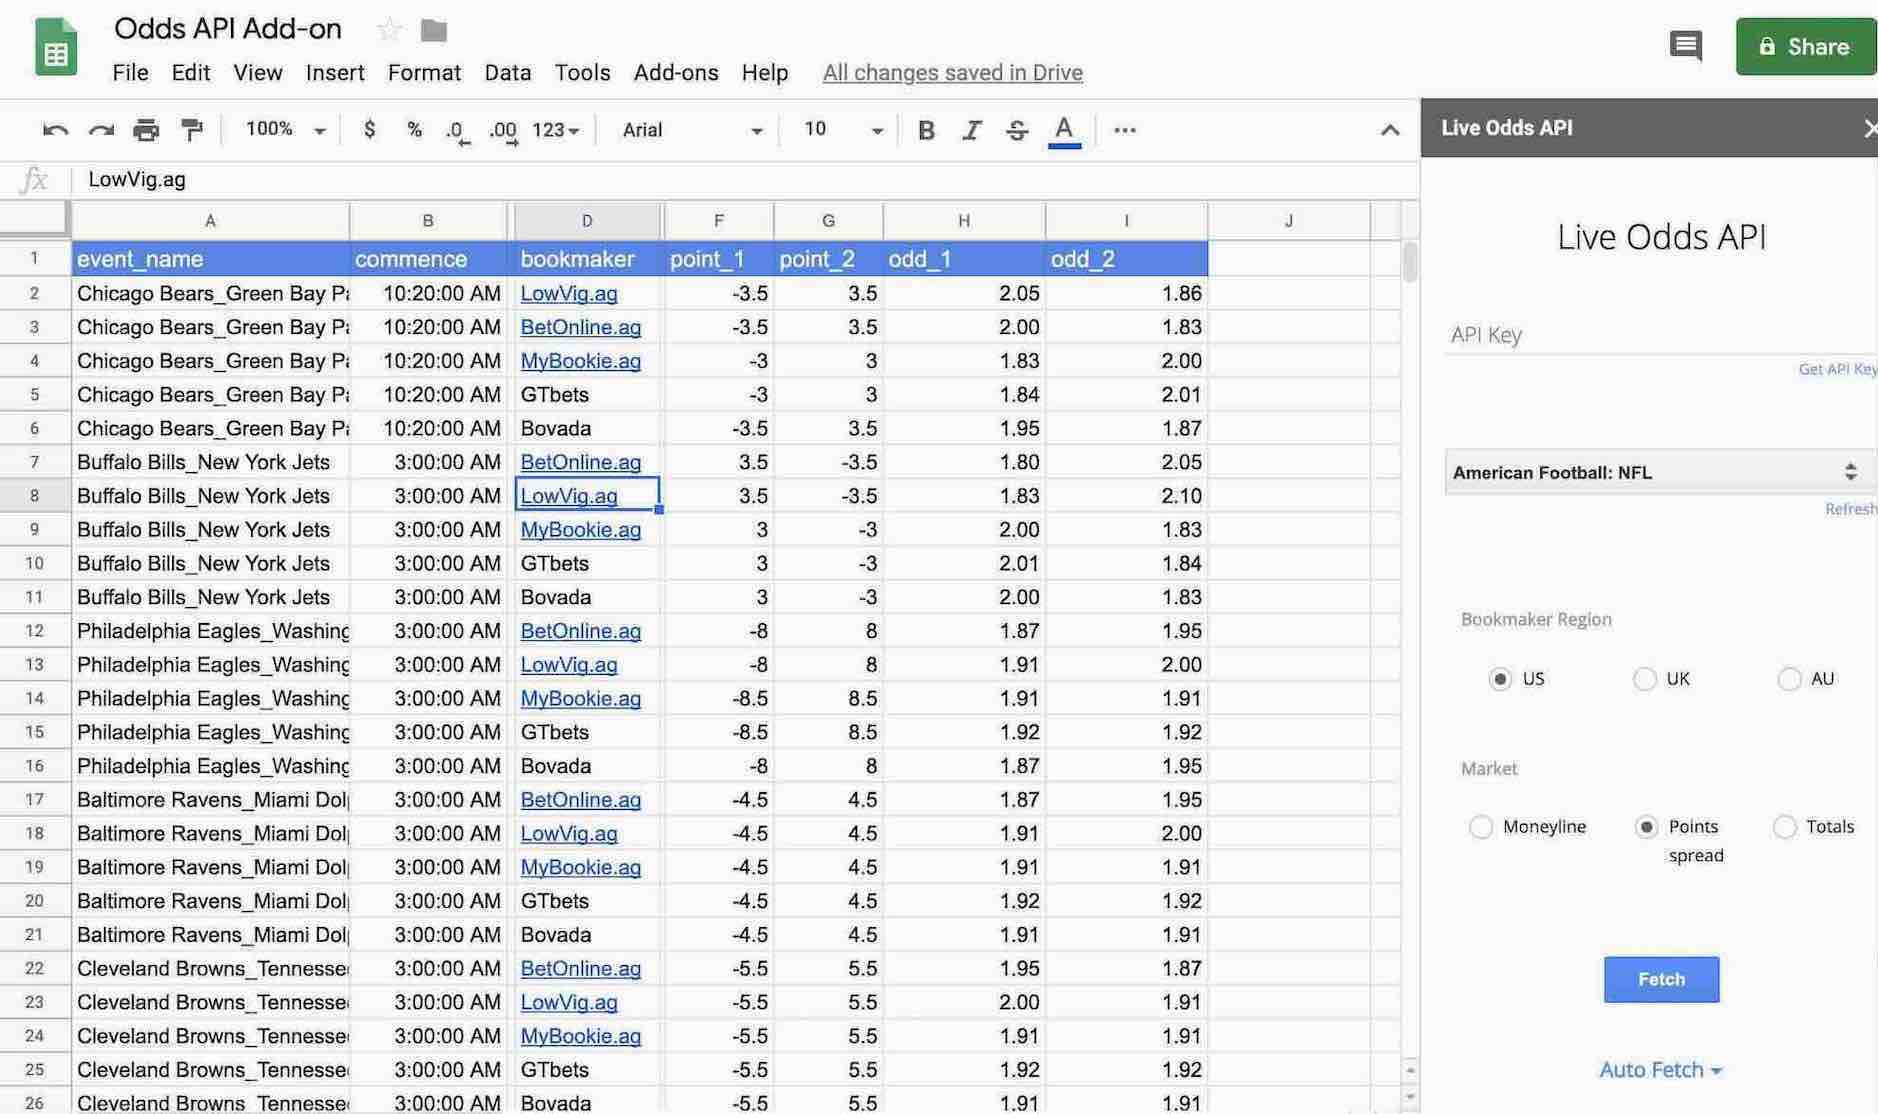
Task: Open the Format menu
Action: click(424, 73)
